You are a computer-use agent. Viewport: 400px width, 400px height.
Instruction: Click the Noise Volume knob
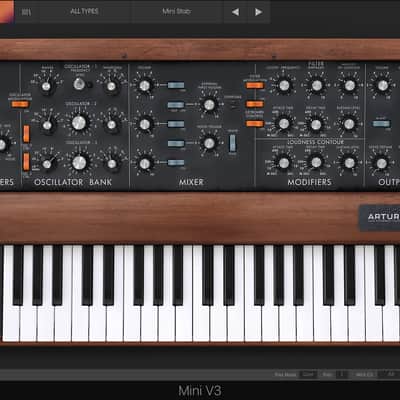tap(209, 143)
